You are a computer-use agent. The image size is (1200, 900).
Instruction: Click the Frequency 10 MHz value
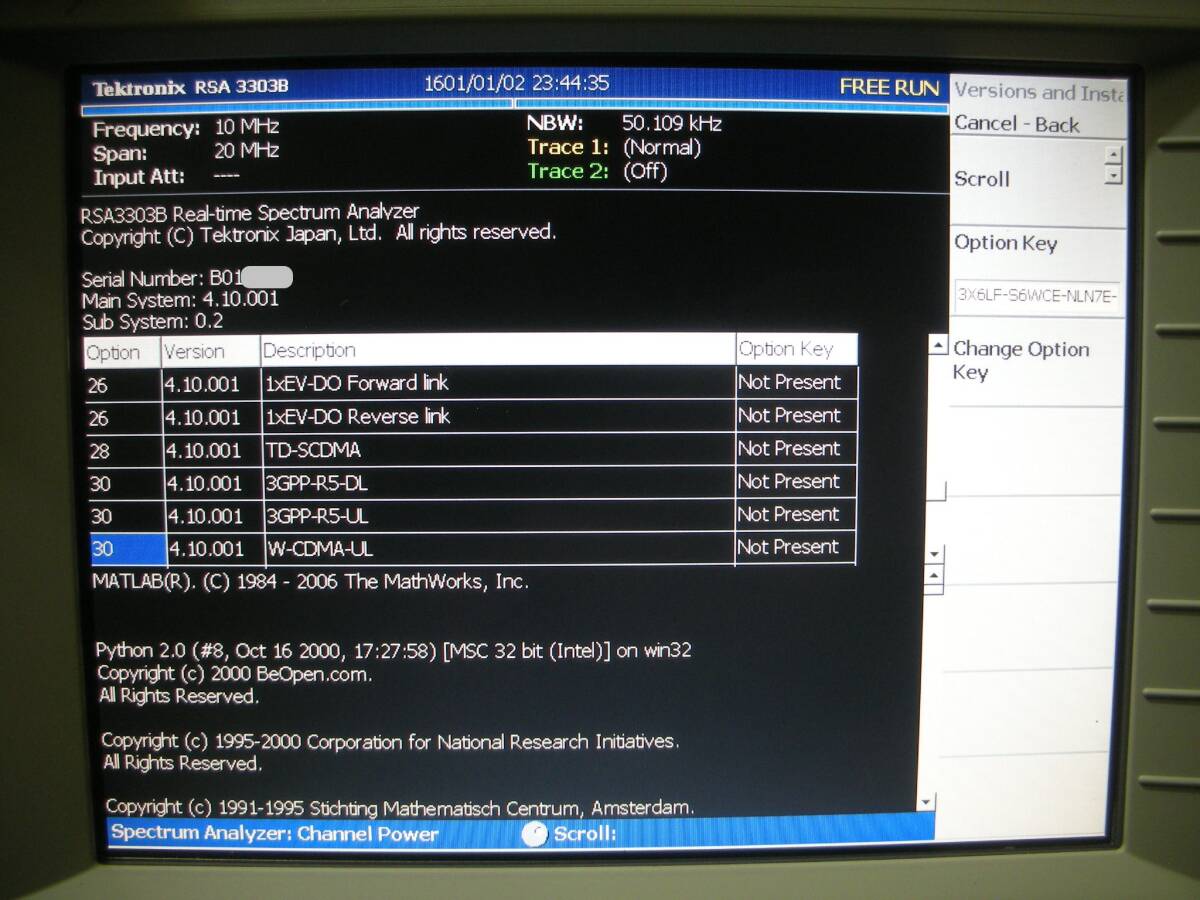[x=246, y=127]
